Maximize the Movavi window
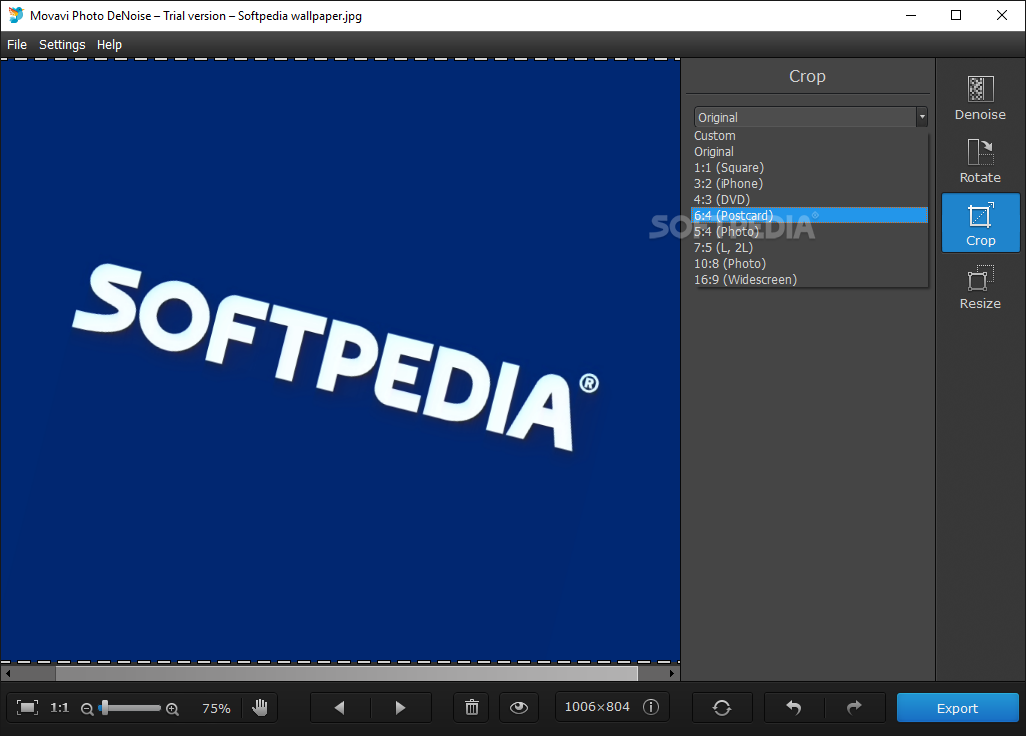The image size is (1026, 736). click(x=956, y=15)
